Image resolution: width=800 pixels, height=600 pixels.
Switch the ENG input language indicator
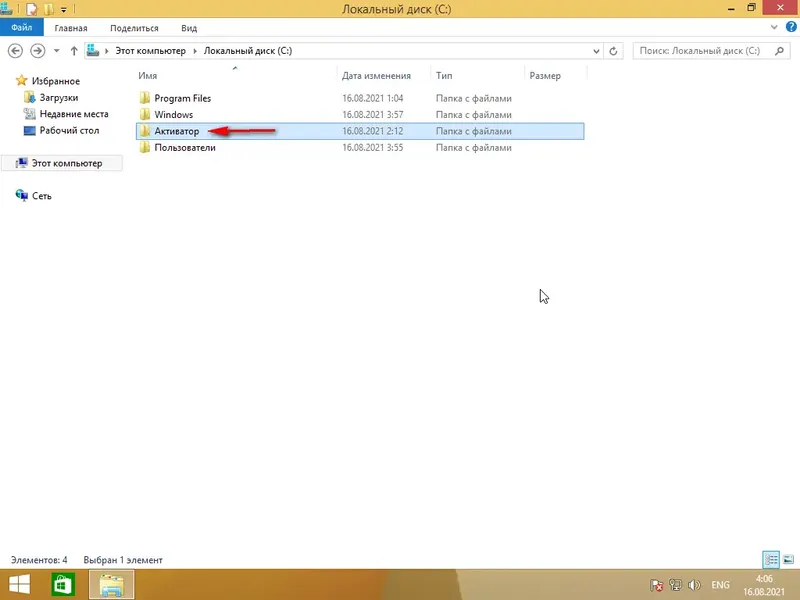(x=720, y=585)
